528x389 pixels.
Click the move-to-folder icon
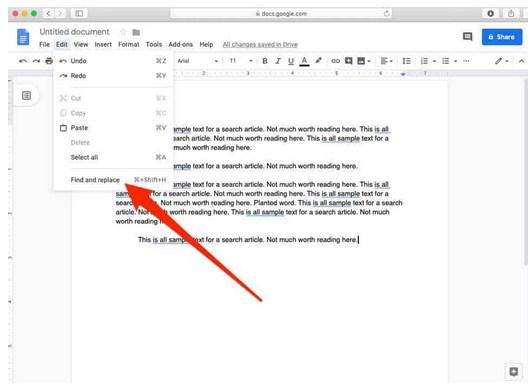click(x=136, y=32)
